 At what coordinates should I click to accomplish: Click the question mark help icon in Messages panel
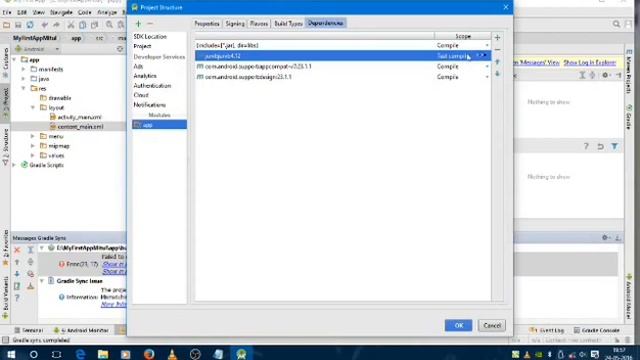[x=17, y=298]
